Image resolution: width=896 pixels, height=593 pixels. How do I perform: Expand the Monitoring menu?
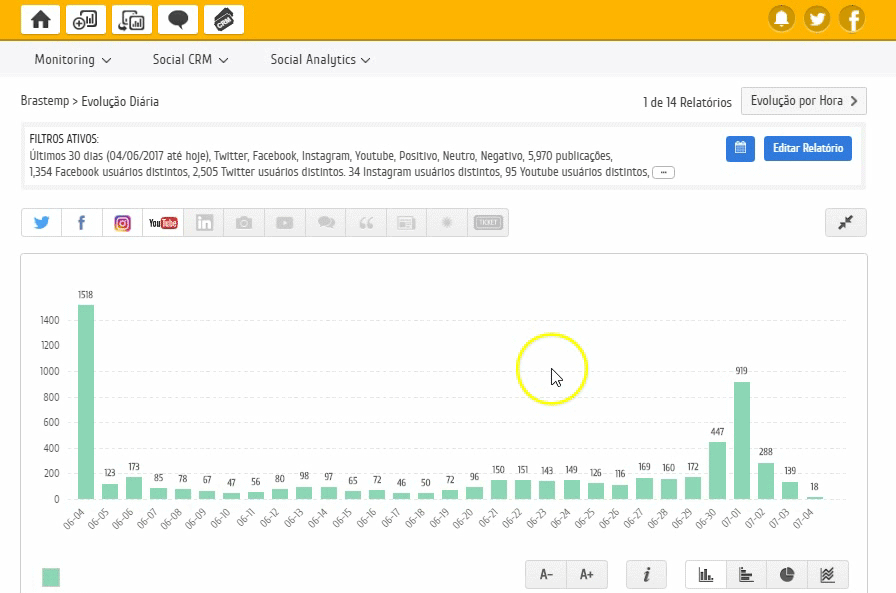[72, 60]
